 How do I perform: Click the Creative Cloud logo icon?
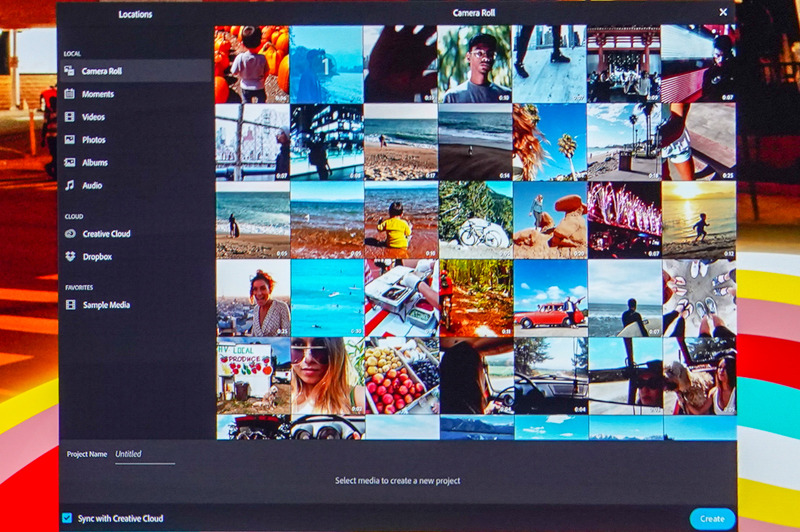click(70, 234)
